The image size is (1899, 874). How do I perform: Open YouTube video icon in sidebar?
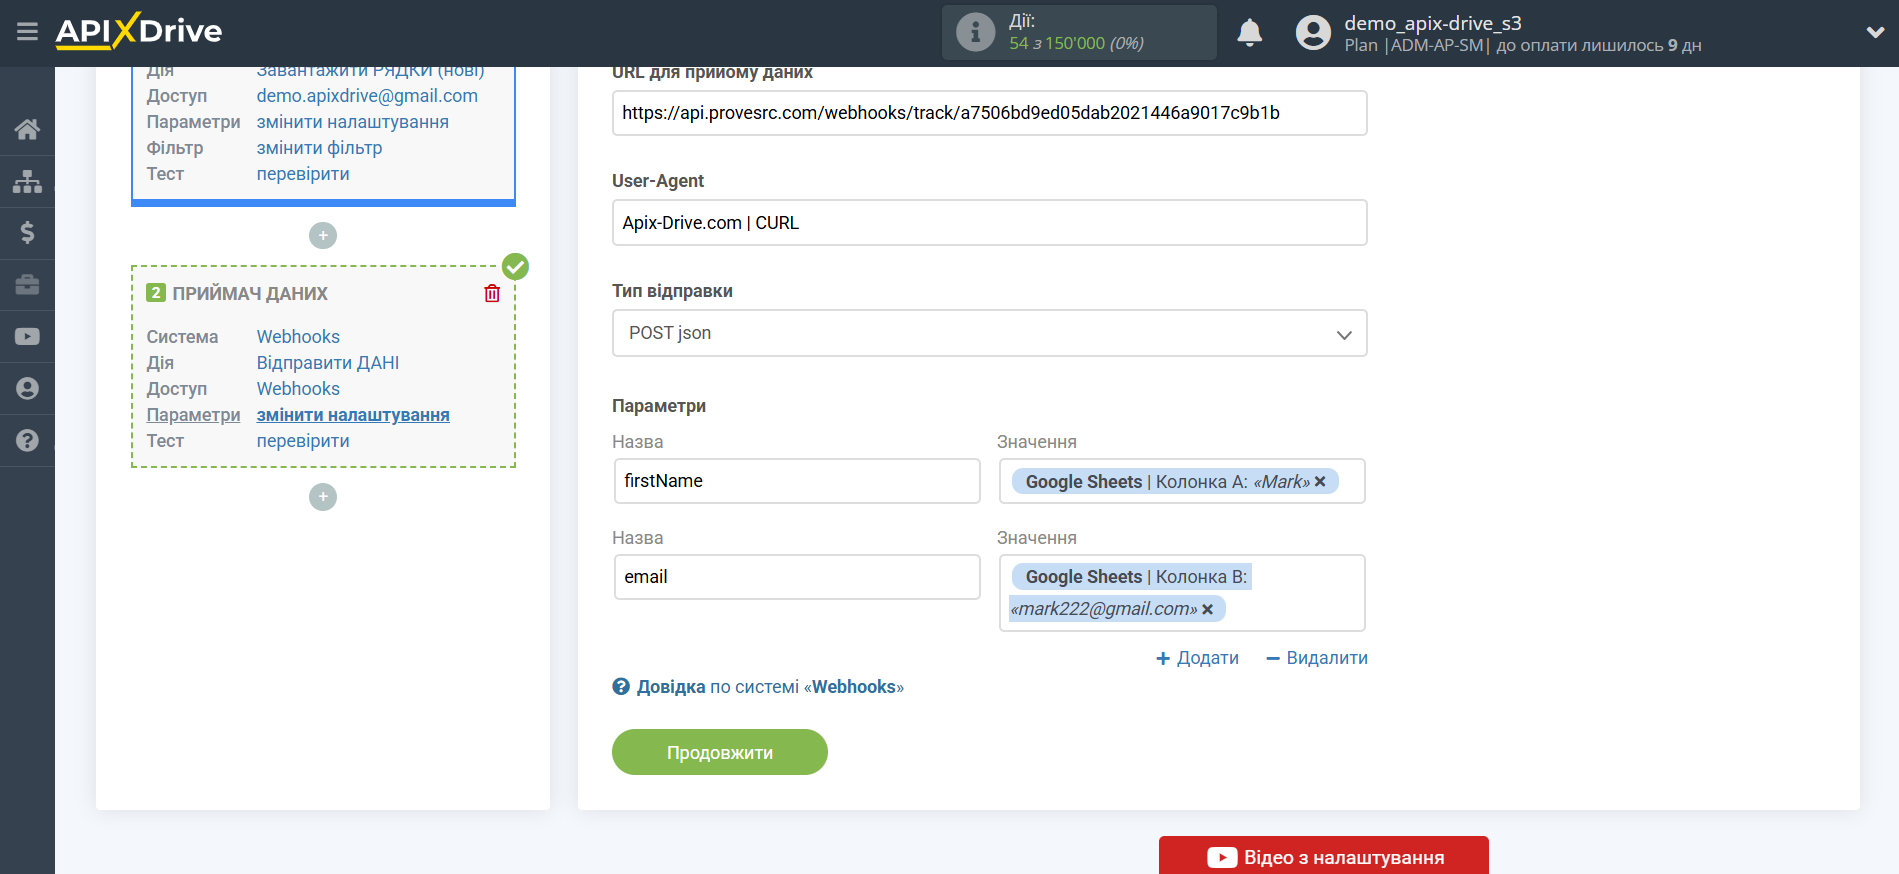click(x=27, y=337)
